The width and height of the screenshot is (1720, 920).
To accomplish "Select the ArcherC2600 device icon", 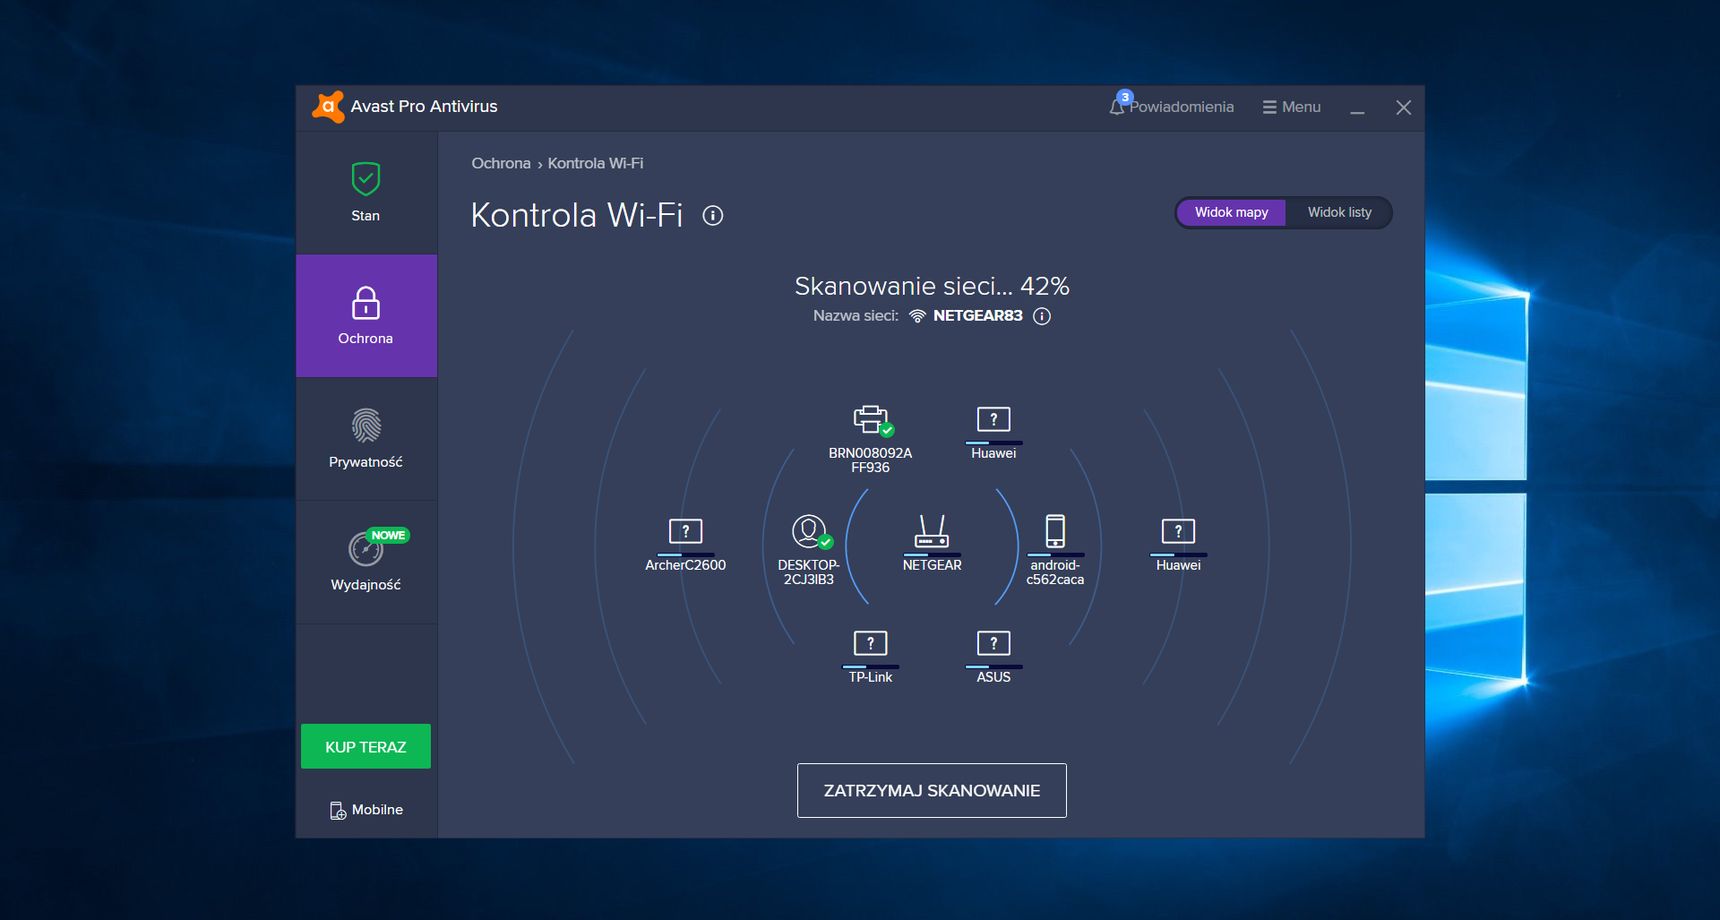I will [x=685, y=531].
